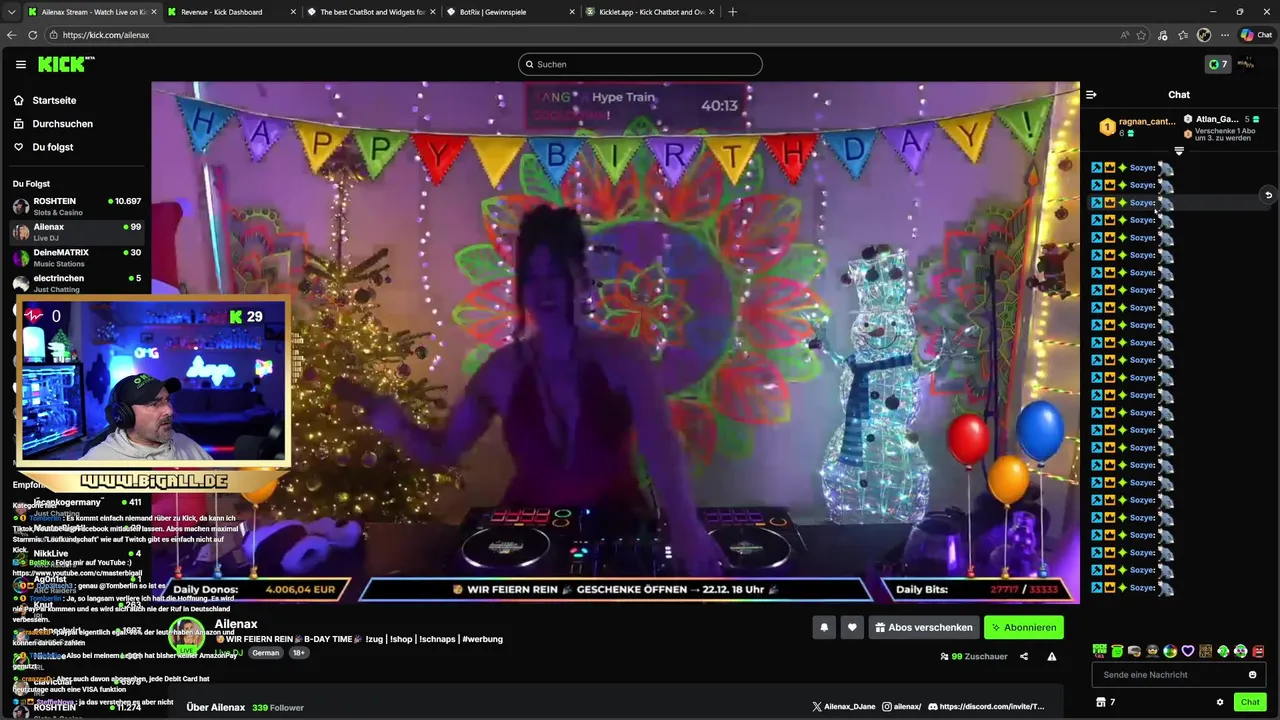1280x720 pixels.
Task: Report the stream with the warning triangle
Action: click(1052, 657)
